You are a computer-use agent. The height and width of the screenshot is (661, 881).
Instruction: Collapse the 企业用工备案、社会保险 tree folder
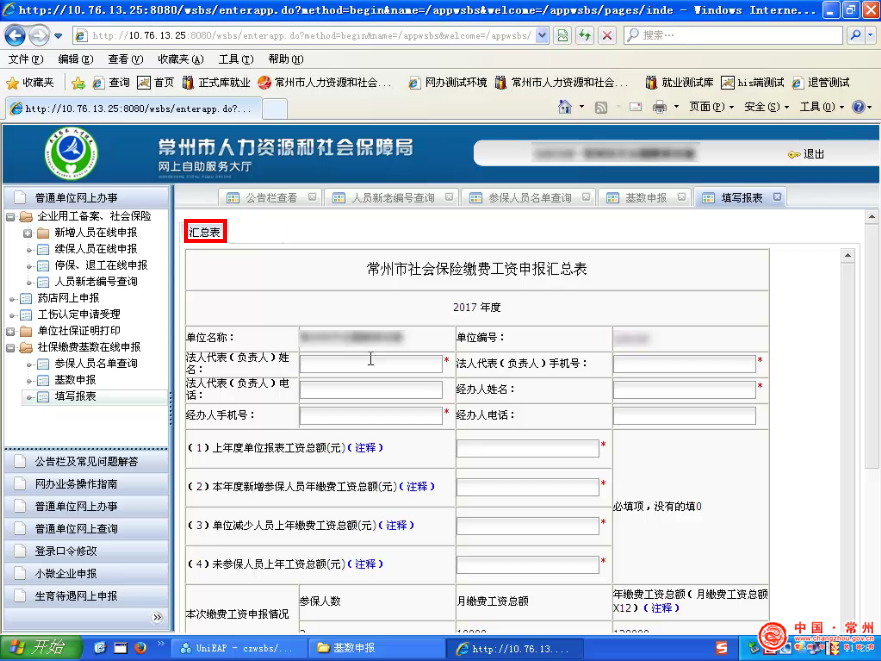click(x=11, y=216)
